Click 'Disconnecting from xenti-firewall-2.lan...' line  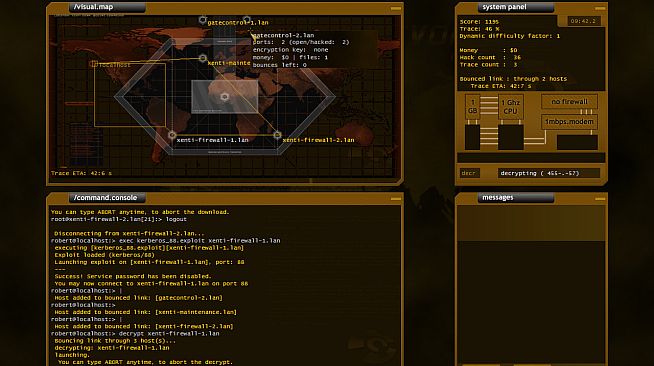coord(129,233)
